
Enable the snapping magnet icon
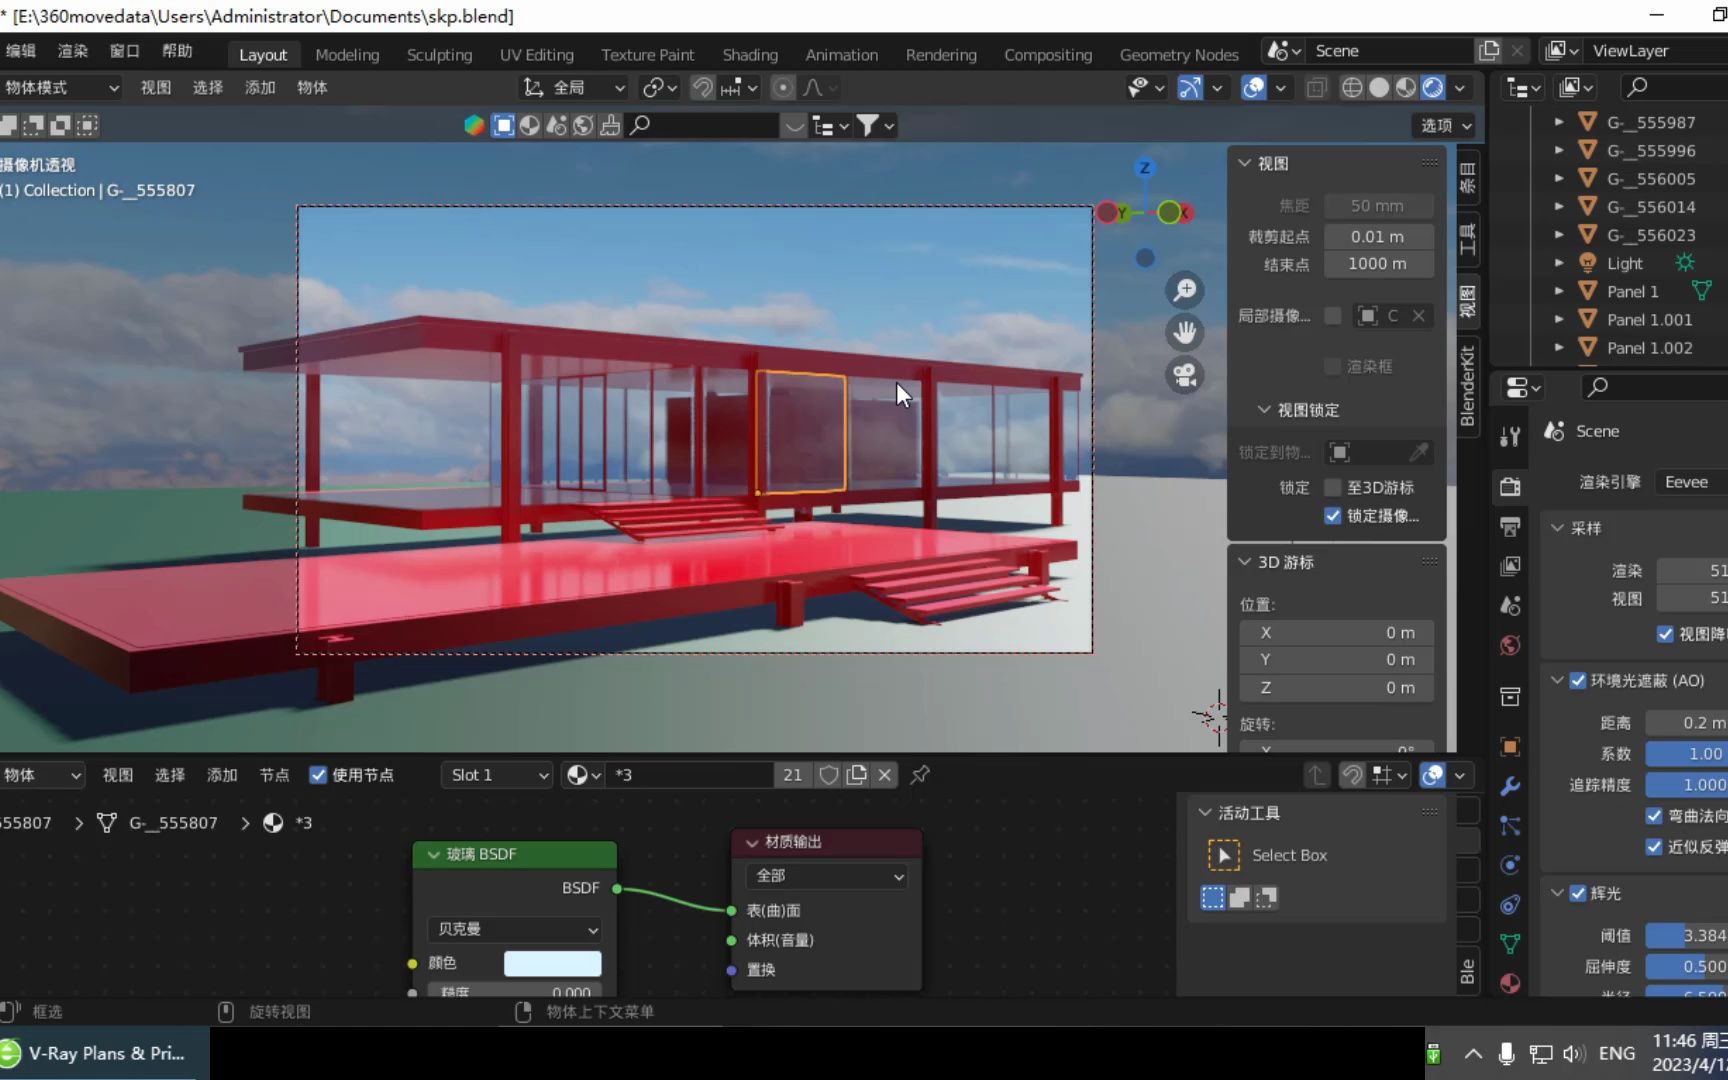703,87
